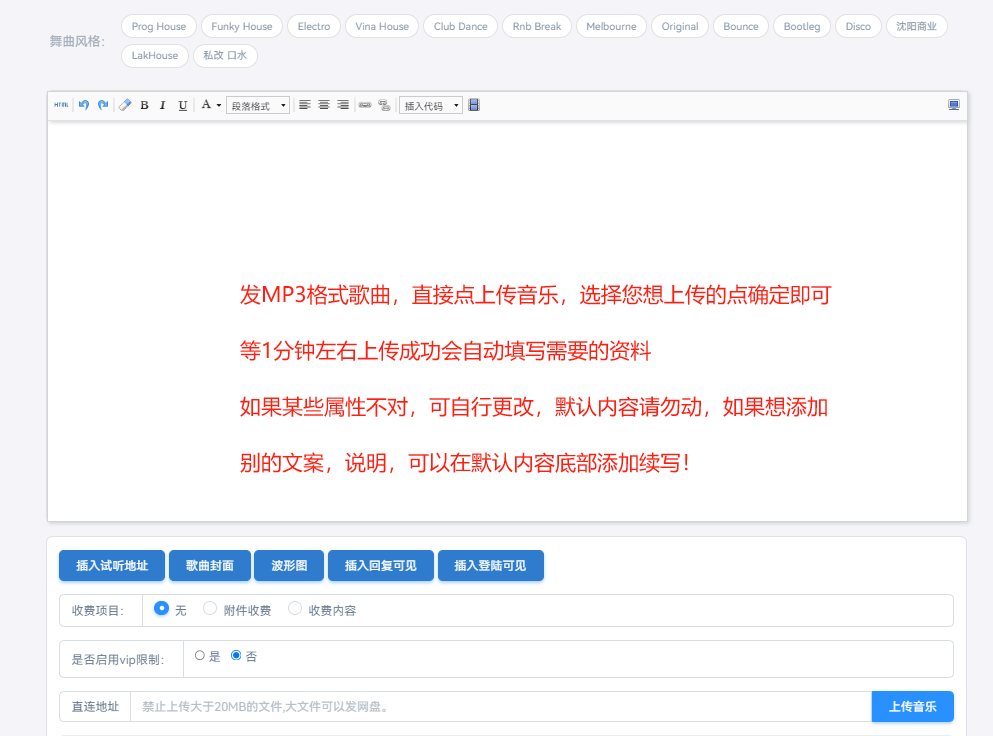The image size is (993, 736).
Task: Switch editor to HTML source mode
Action: click(x=61, y=105)
